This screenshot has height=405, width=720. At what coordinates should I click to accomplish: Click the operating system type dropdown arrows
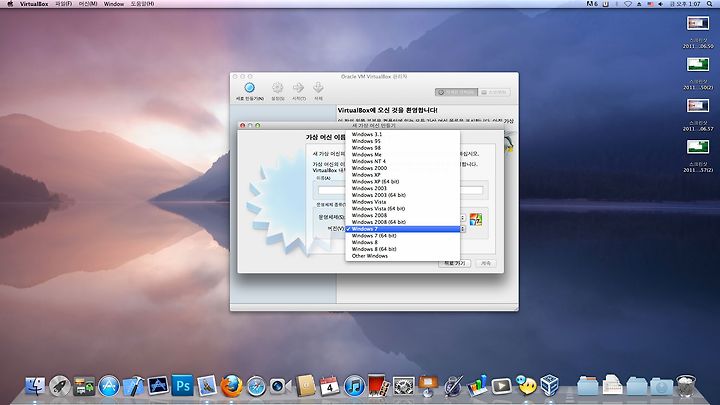(463, 218)
